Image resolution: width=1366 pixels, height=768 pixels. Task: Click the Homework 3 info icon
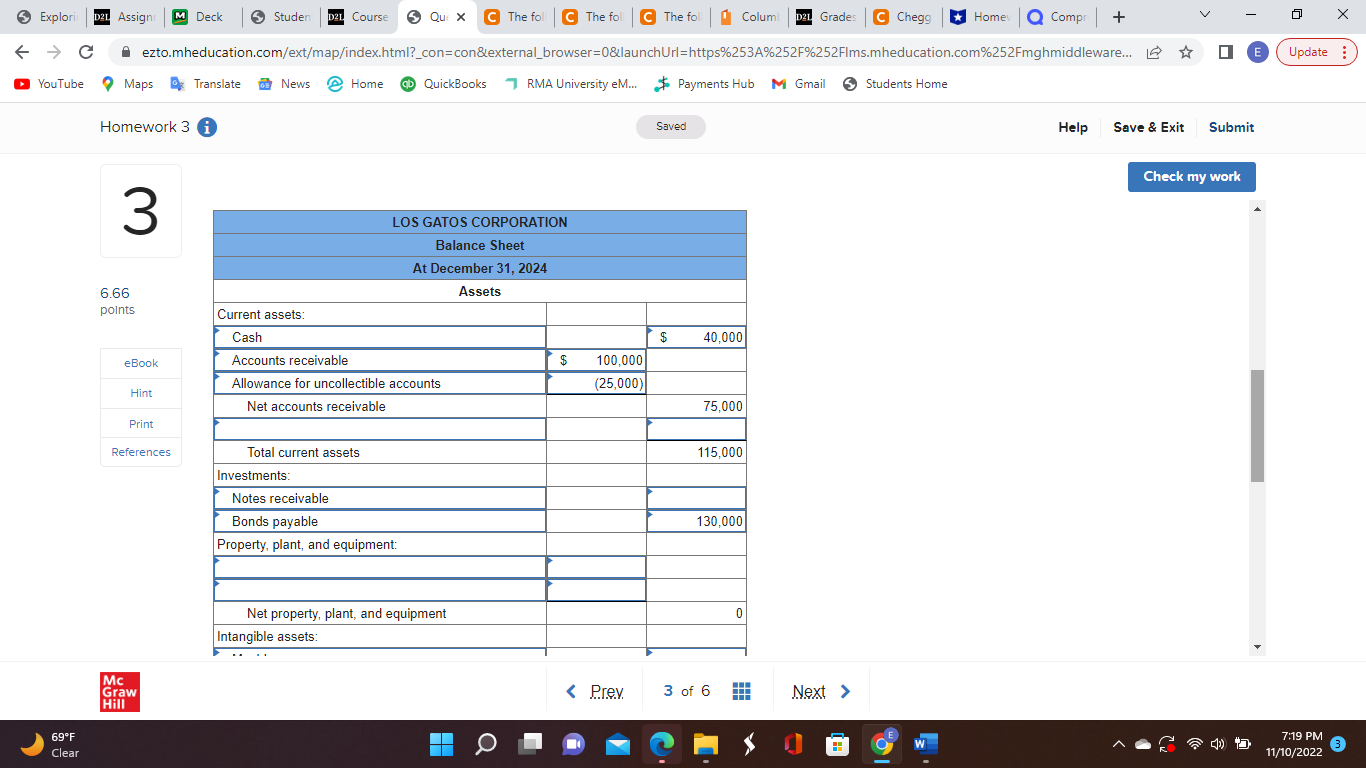click(208, 127)
